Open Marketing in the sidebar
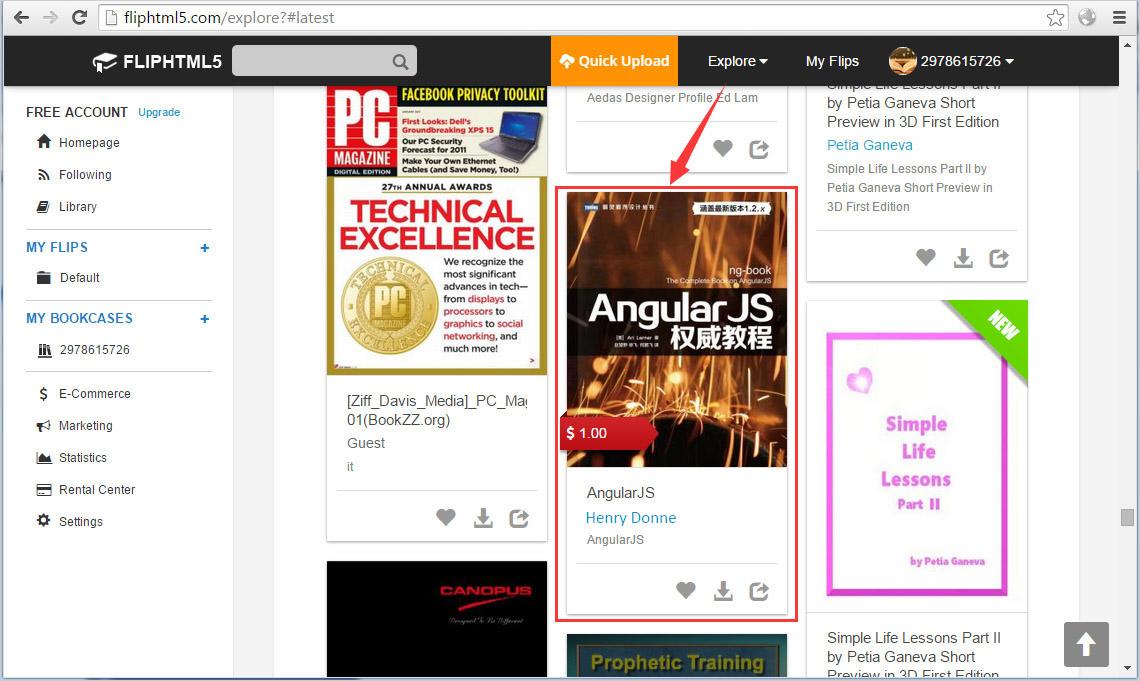1140x681 pixels. [74, 425]
